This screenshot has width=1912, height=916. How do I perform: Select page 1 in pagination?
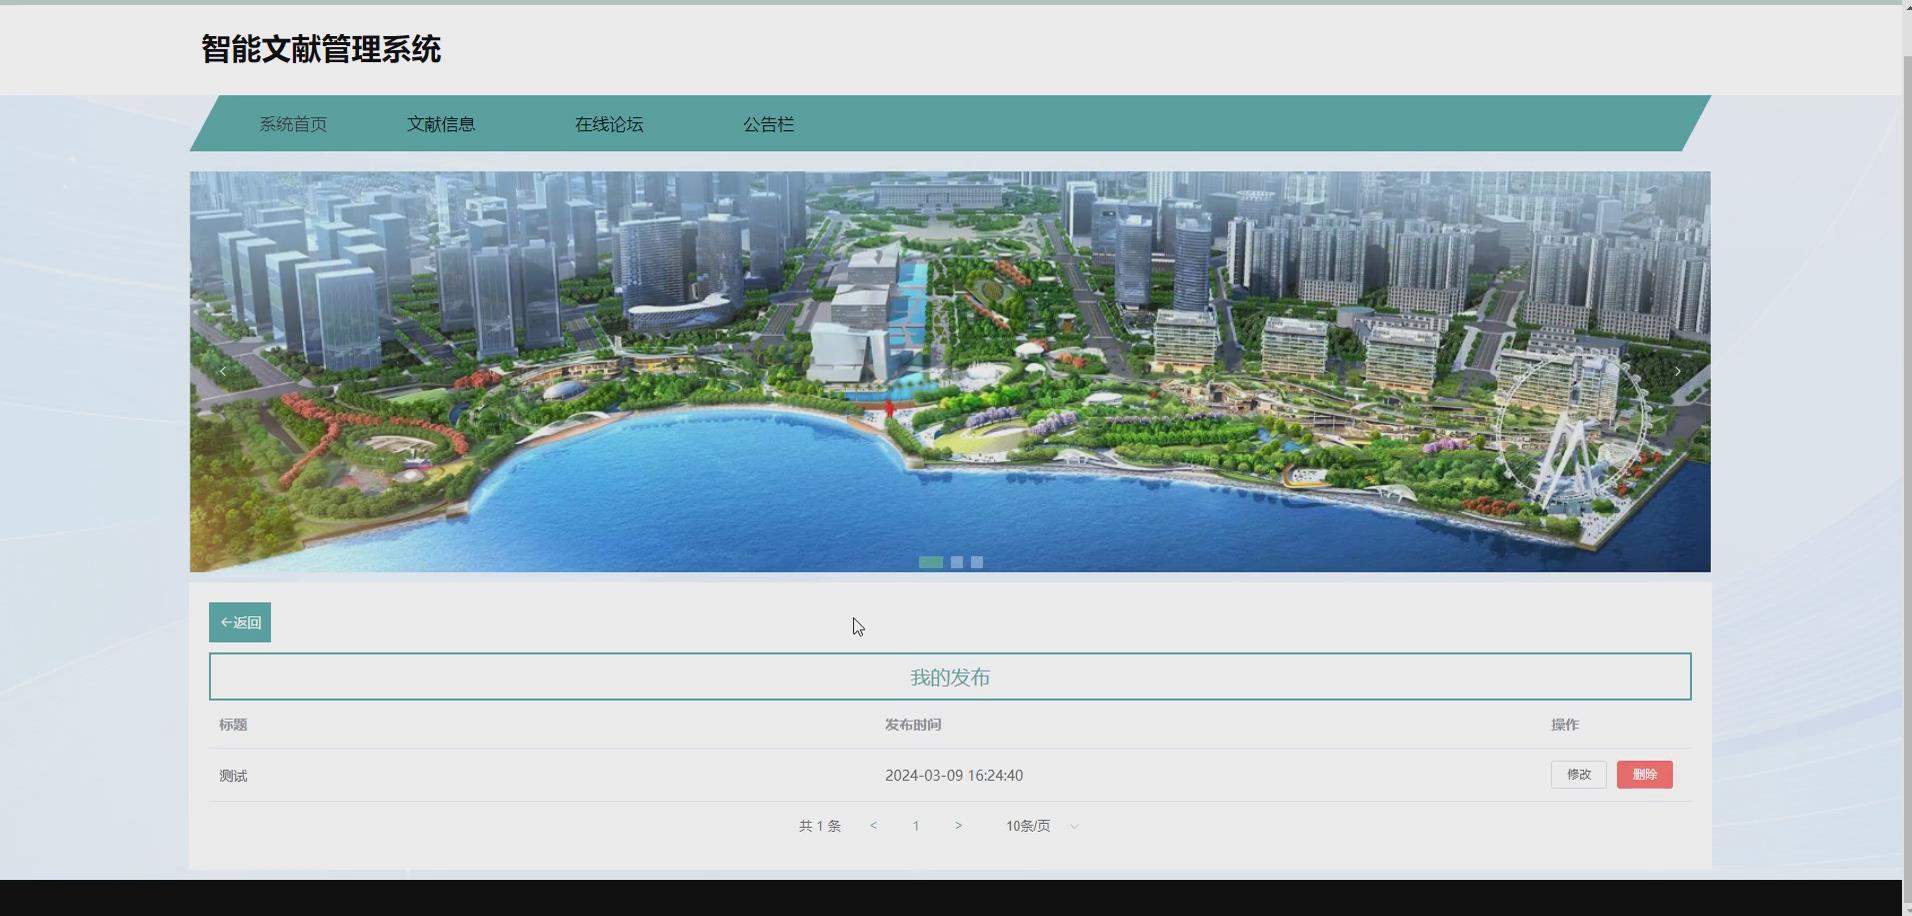click(915, 825)
